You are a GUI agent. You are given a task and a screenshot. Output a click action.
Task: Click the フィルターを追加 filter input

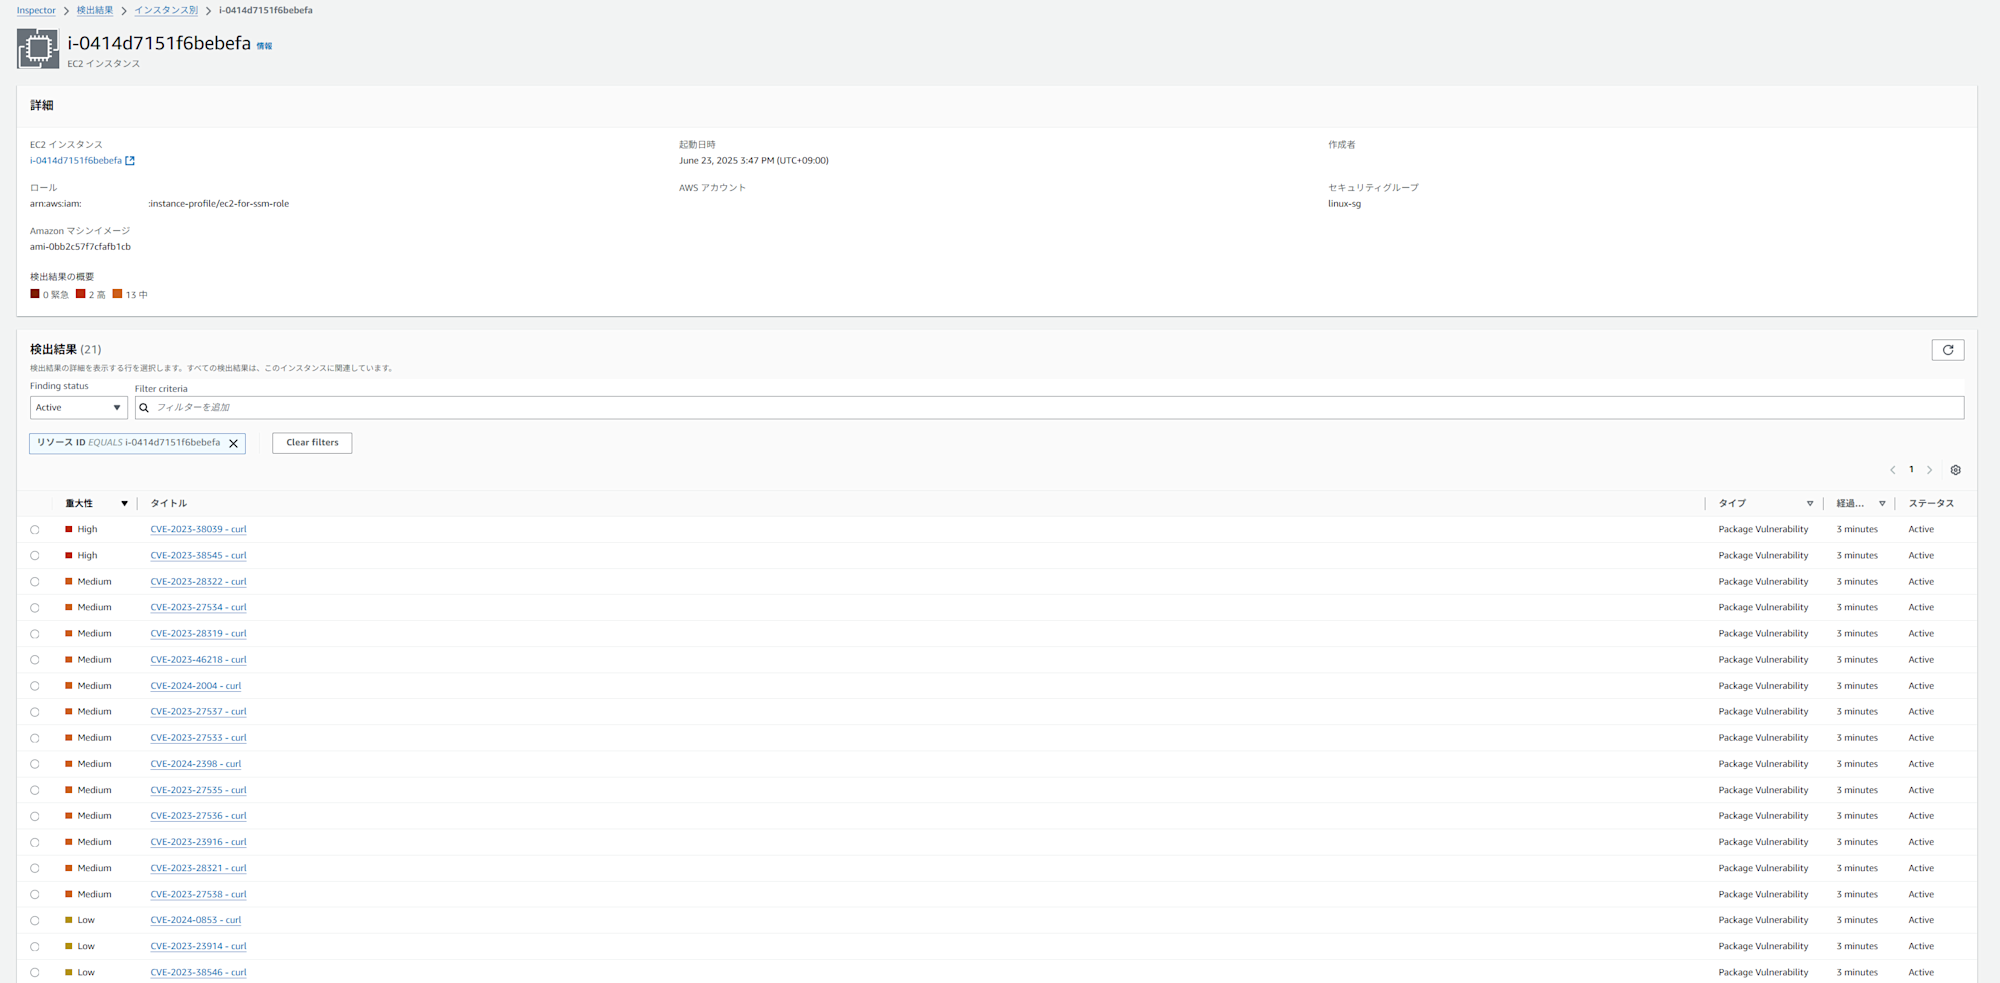click(x=1049, y=408)
